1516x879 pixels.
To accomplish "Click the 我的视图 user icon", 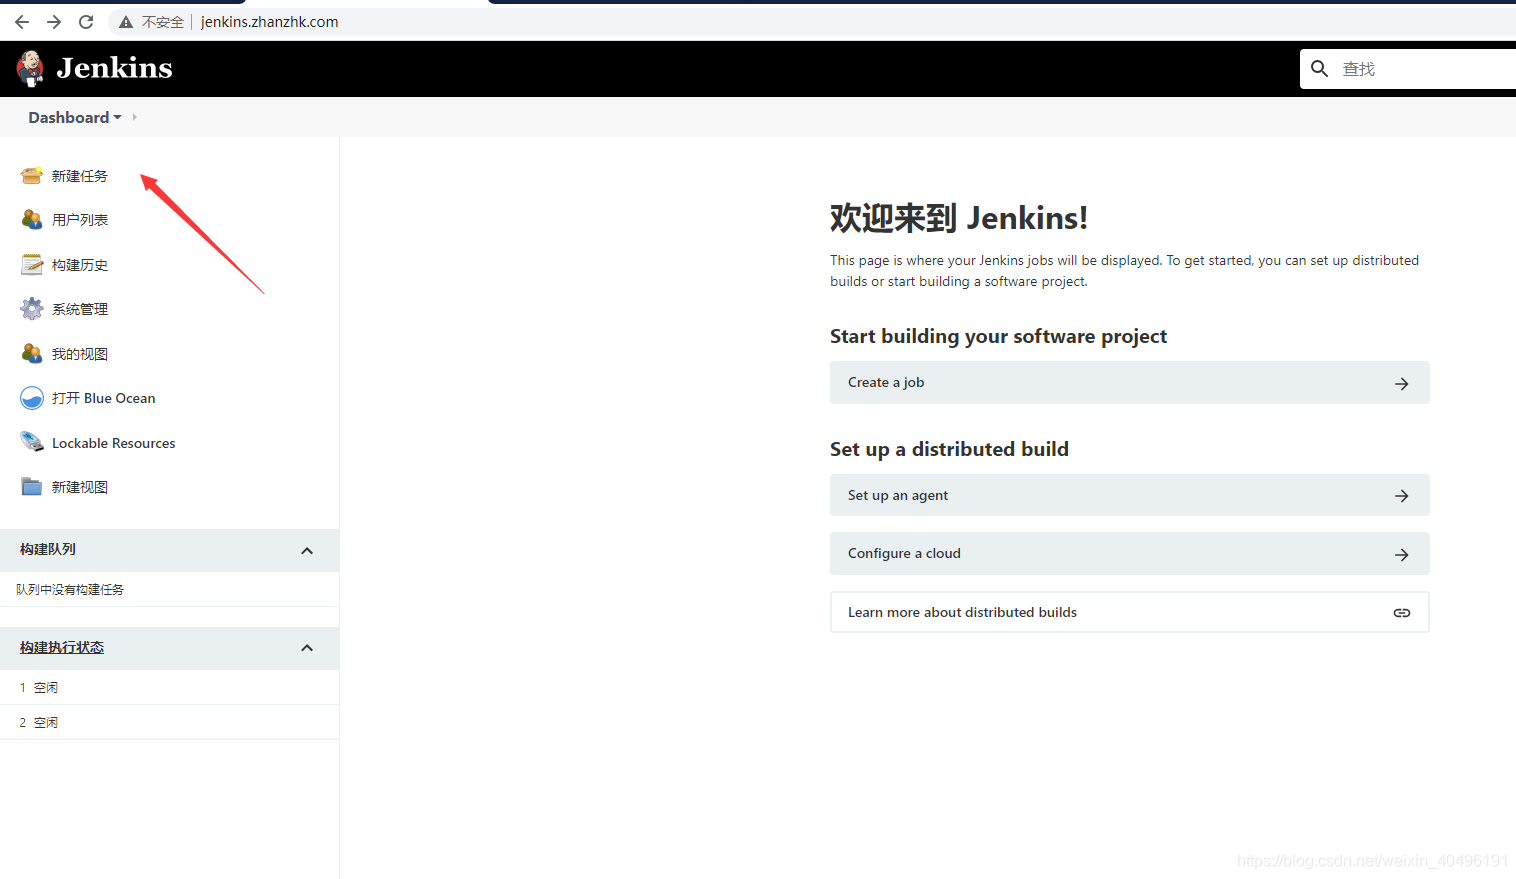I will tap(32, 354).
